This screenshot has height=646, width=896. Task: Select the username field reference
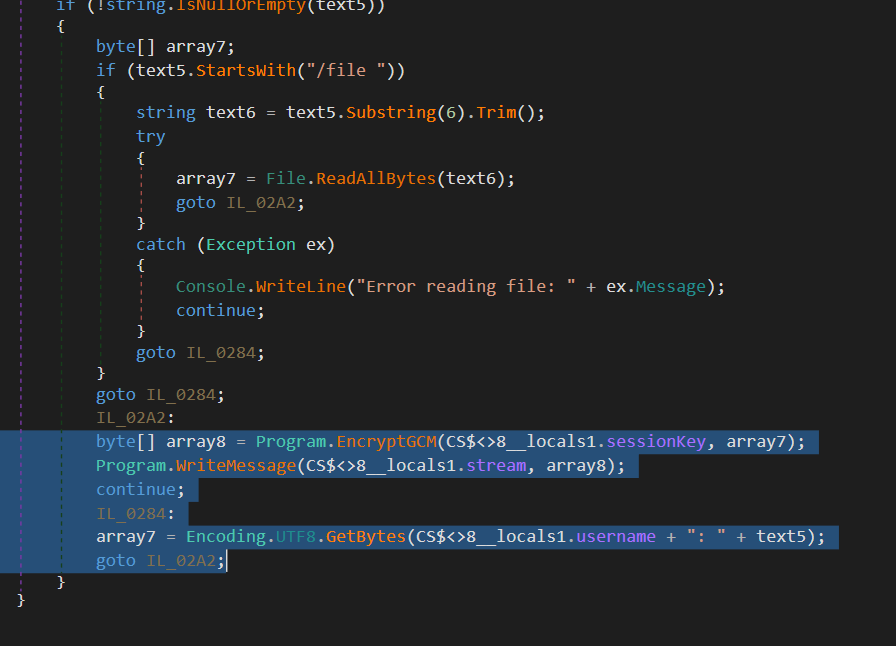pos(616,536)
